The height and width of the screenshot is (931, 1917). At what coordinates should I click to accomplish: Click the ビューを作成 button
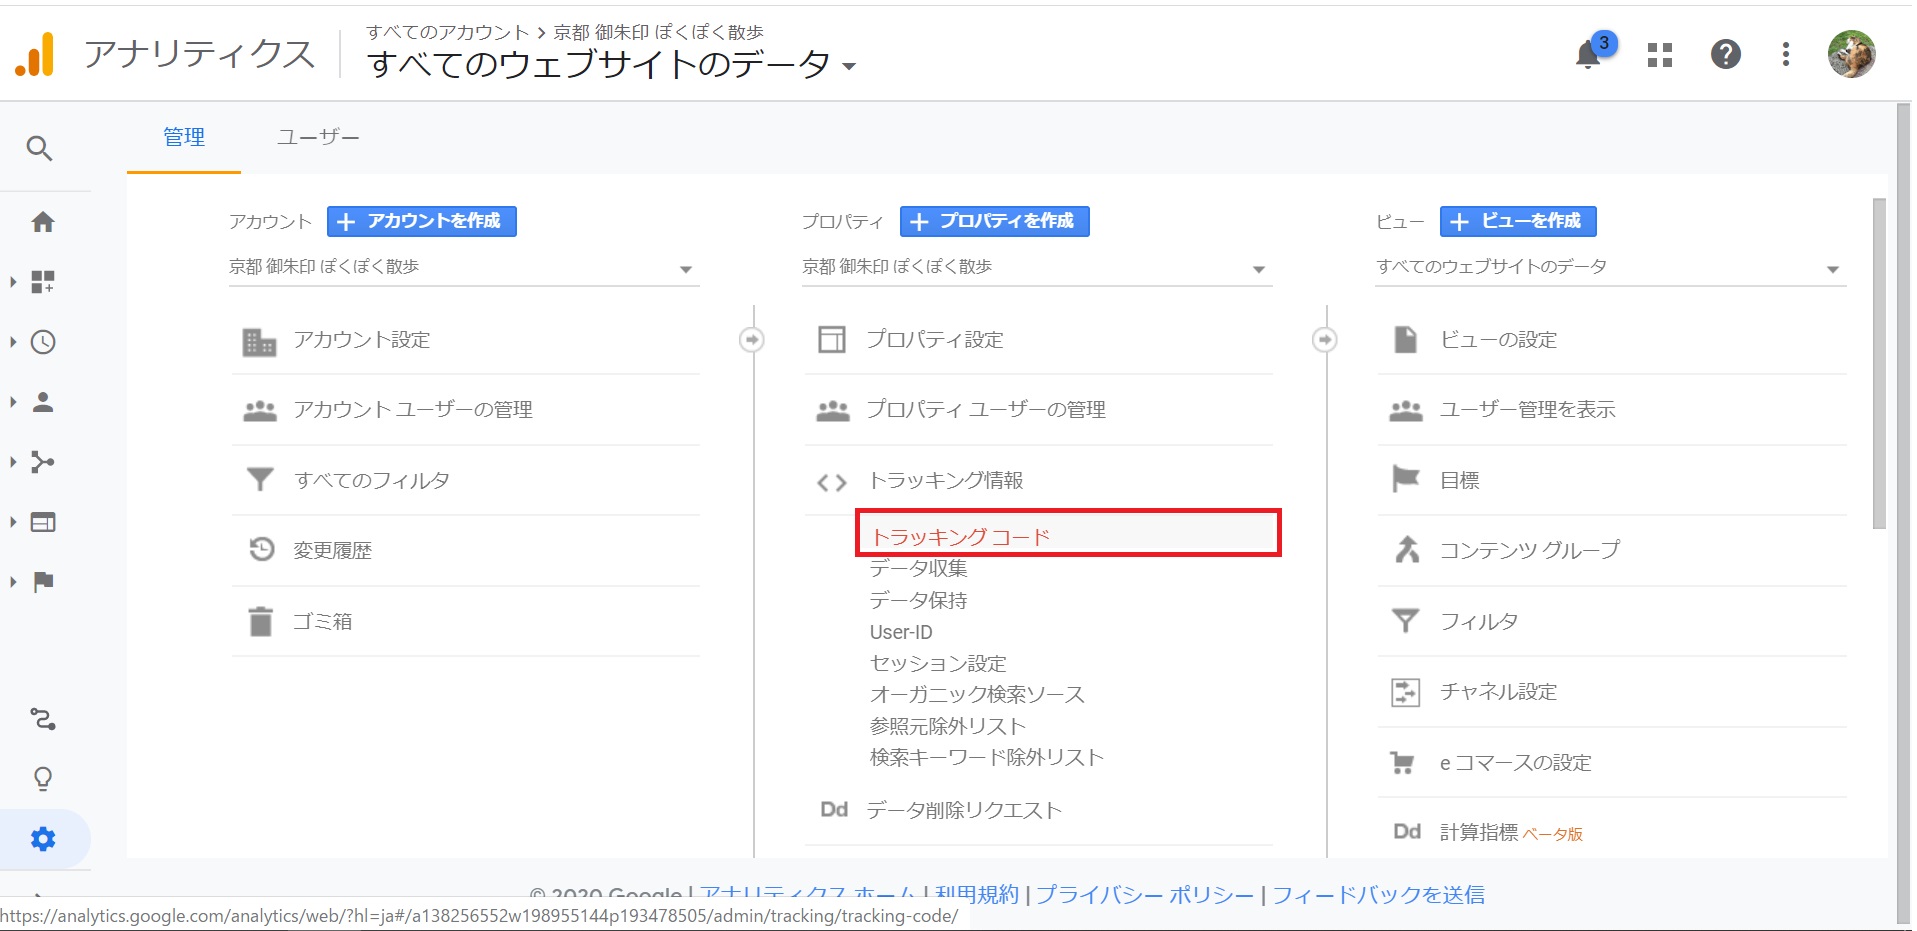(1518, 221)
